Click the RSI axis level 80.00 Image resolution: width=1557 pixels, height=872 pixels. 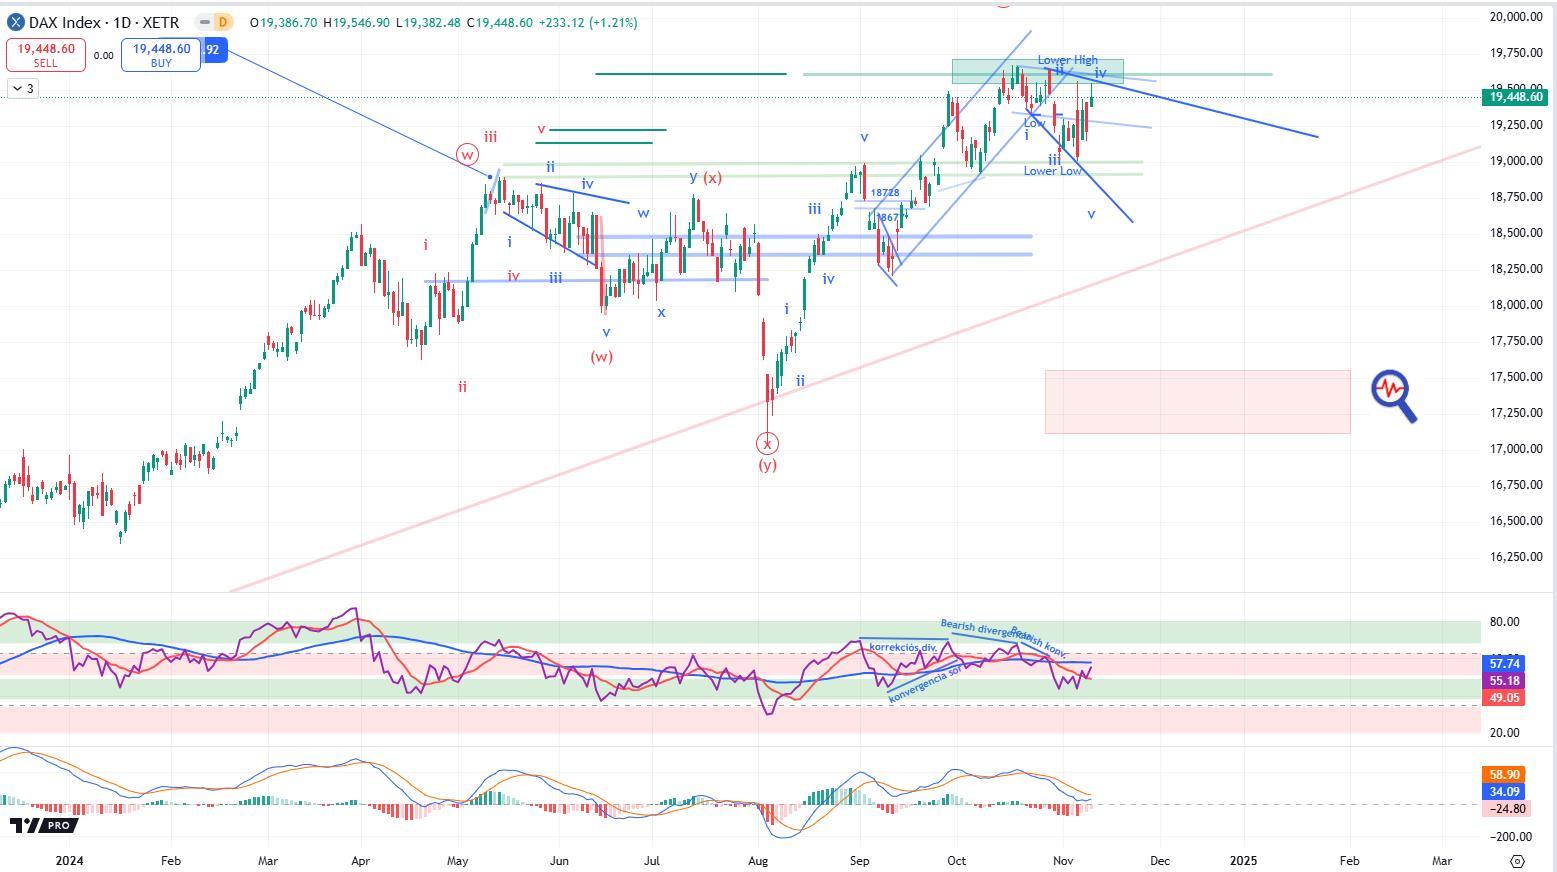pyautogui.click(x=1504, y=622)
